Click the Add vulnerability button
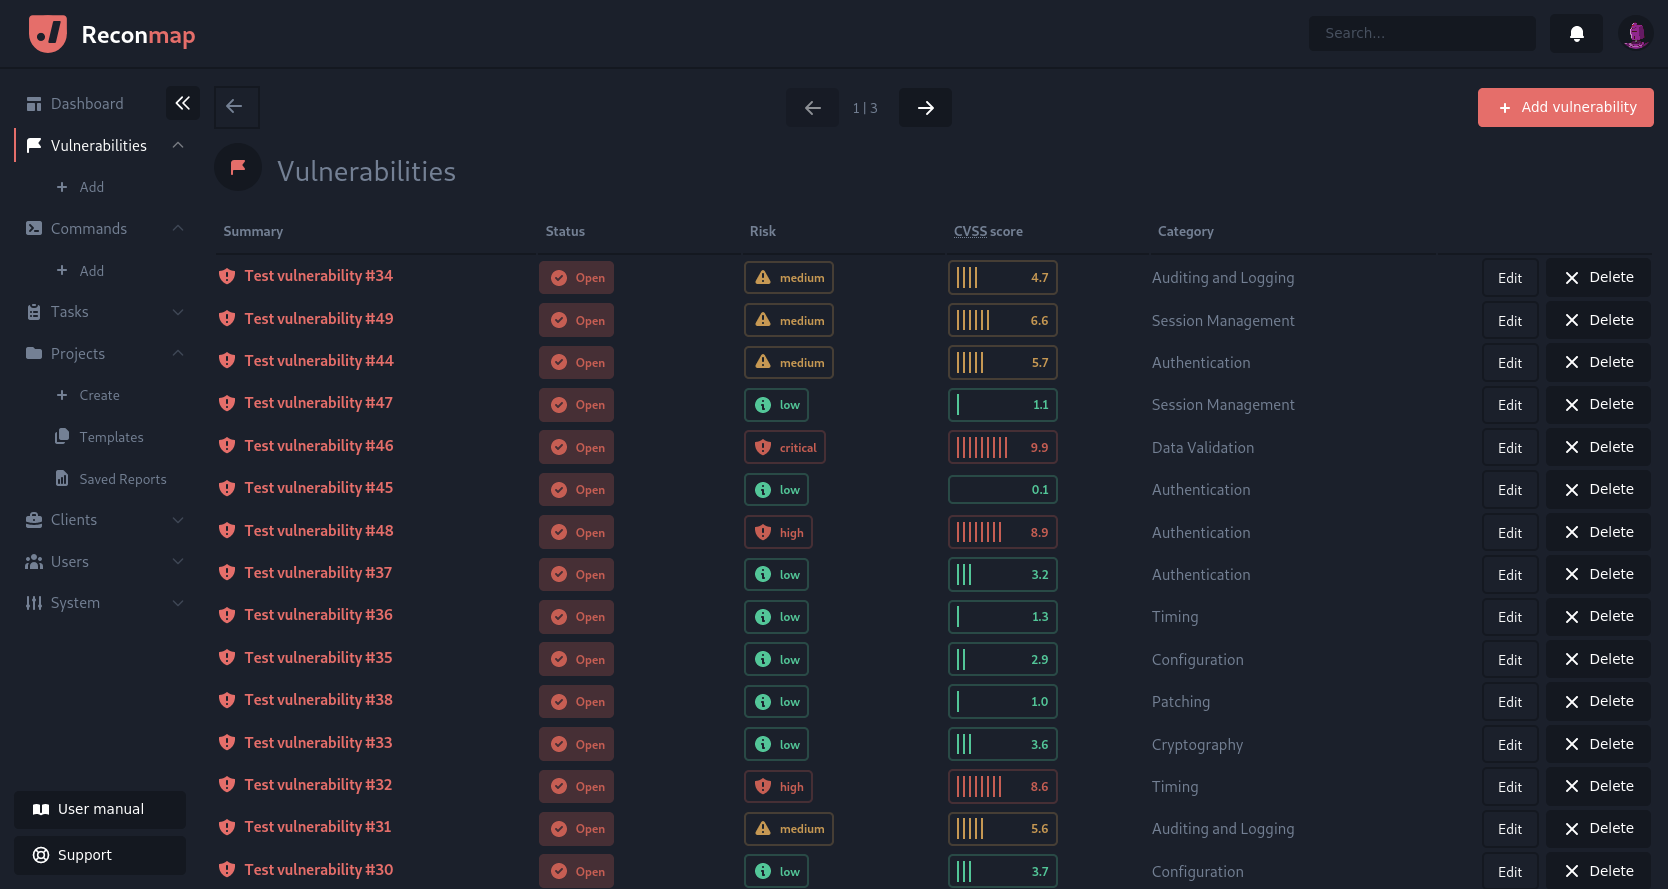Image resolution: width=1668 pixels, height=889 pixels. coord(1565,108)
